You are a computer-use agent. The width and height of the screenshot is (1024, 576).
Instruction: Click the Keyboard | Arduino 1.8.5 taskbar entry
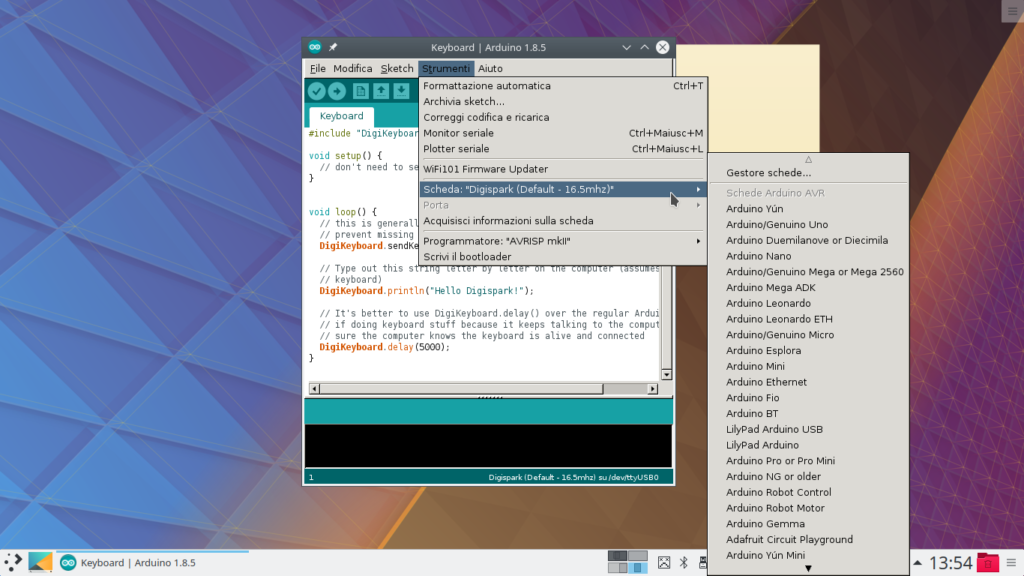pos(152,562)
